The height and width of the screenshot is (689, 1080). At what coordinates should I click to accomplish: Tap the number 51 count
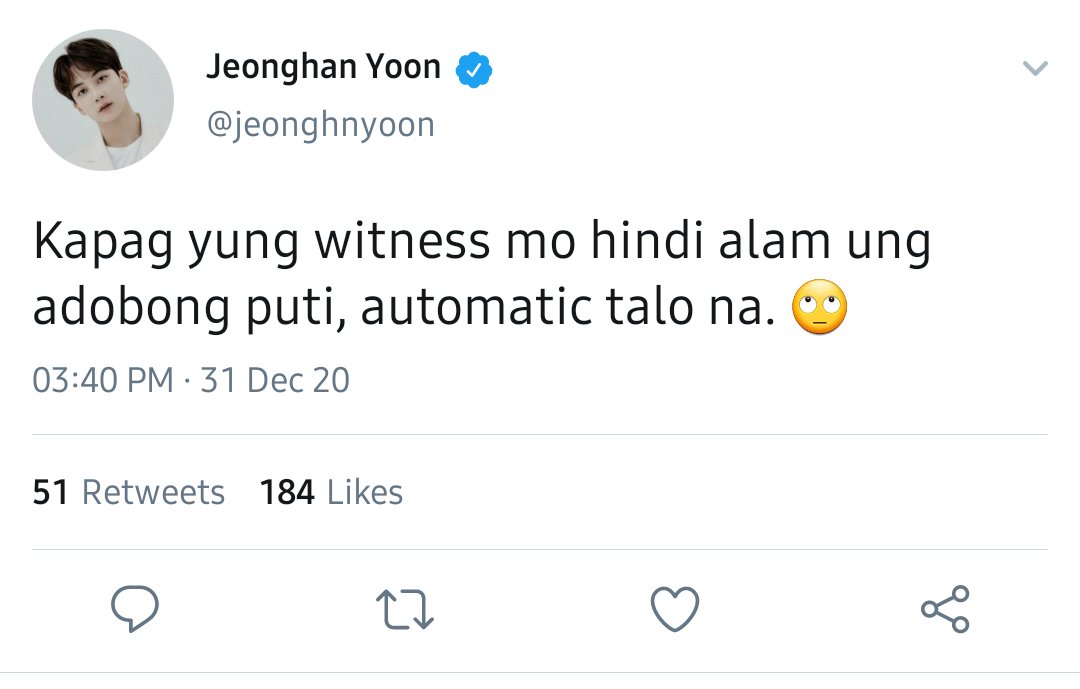pyautogui.click(x=50, y=492)
